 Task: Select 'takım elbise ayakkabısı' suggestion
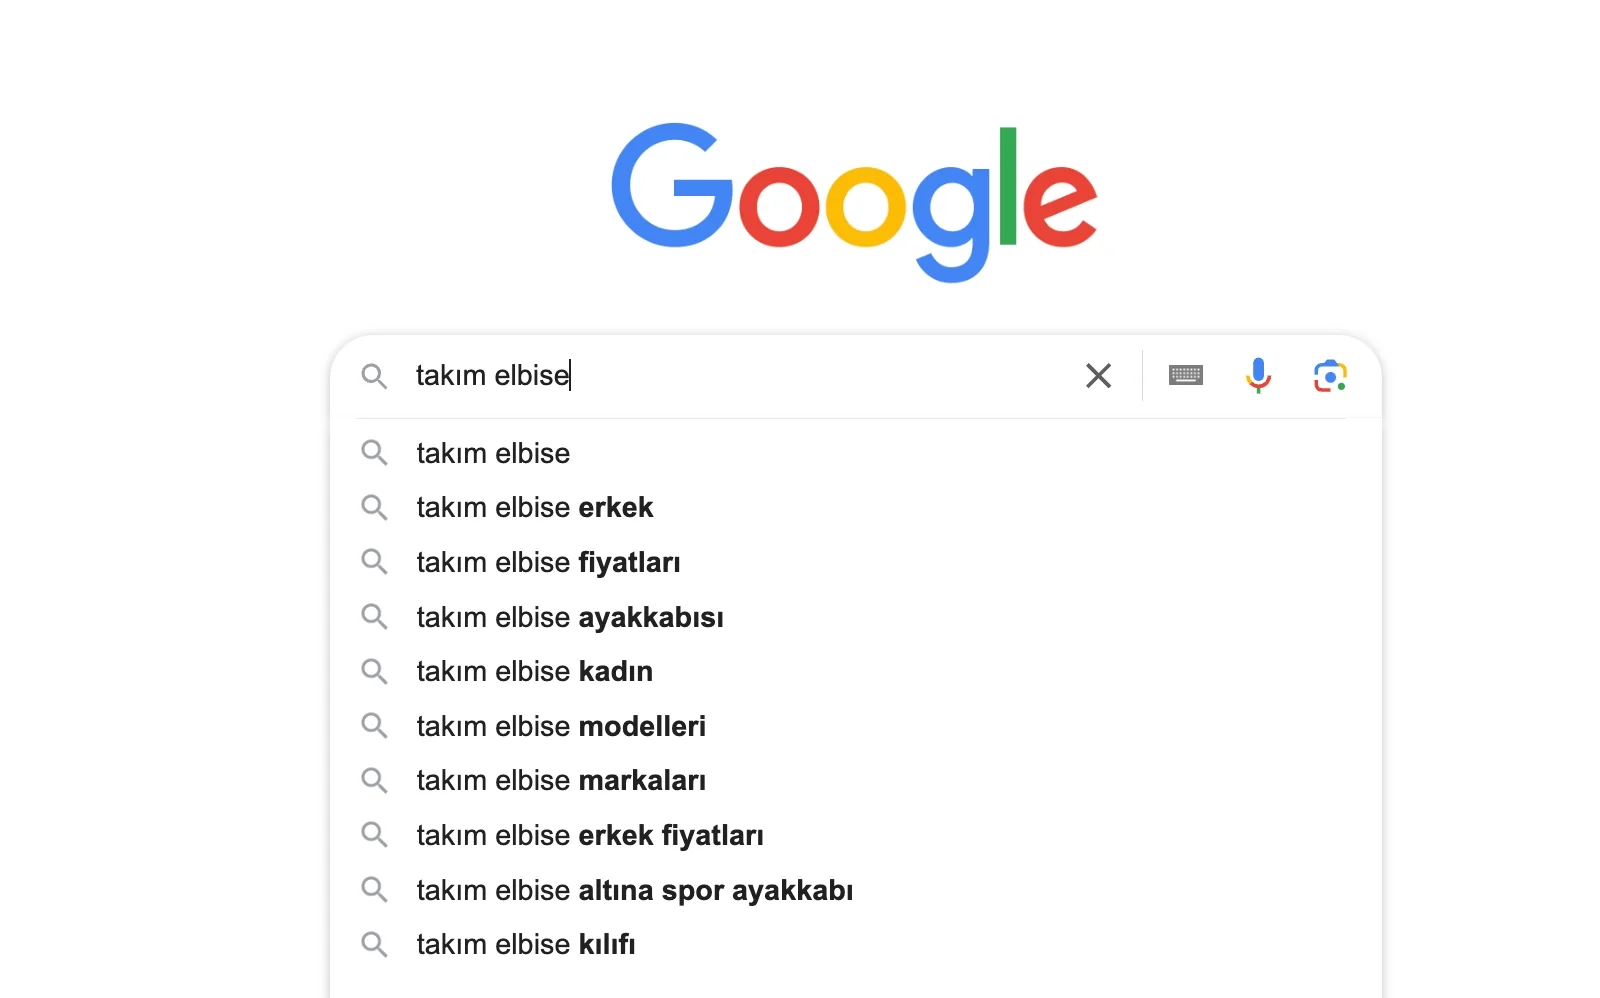(x=570, y=617)
